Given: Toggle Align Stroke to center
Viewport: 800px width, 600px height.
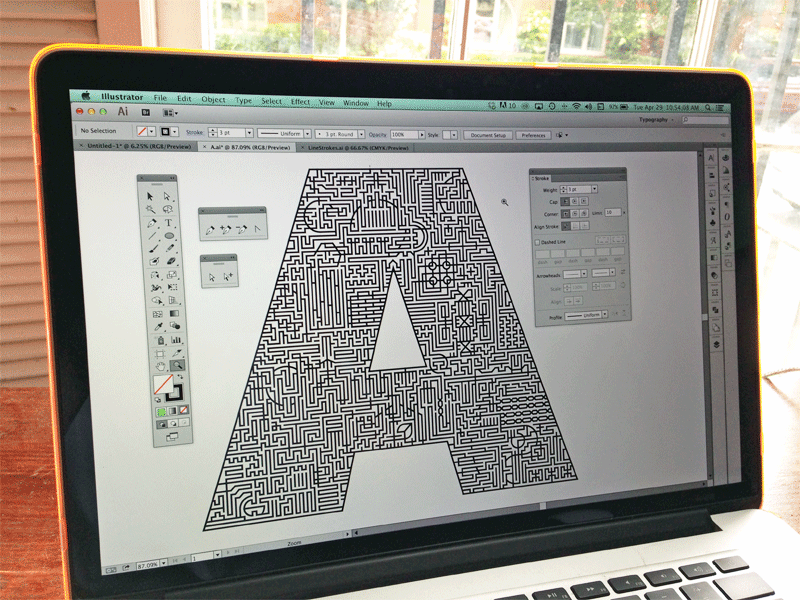Looking at the screenshot, I should (x=566, y=225).
